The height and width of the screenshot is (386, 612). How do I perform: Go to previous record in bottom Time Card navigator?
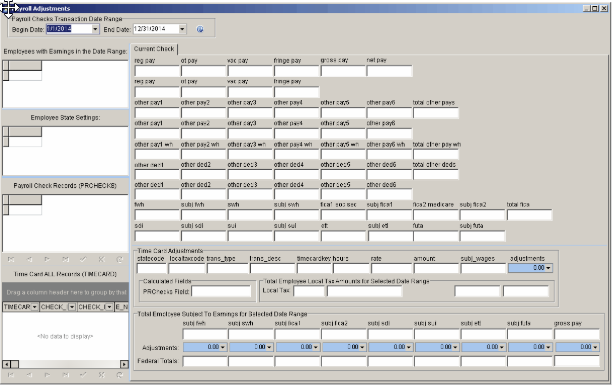click(29, 375)
